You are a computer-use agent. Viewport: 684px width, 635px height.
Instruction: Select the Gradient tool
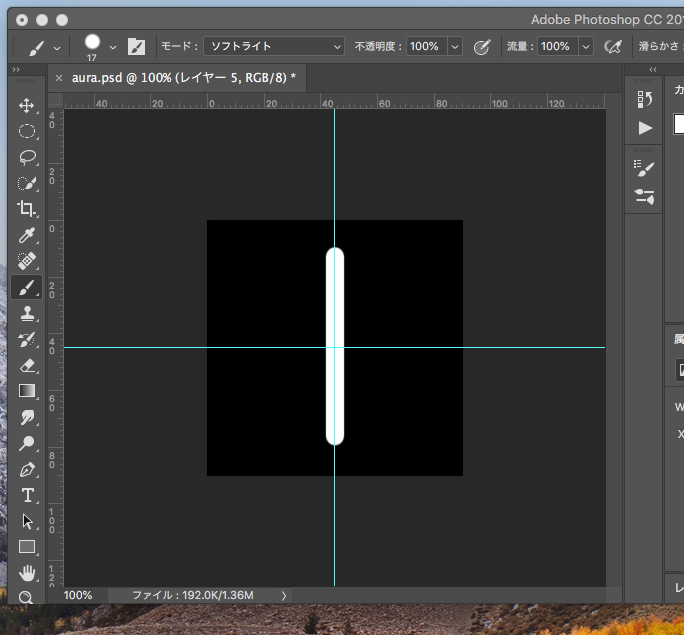coord(27,391)
